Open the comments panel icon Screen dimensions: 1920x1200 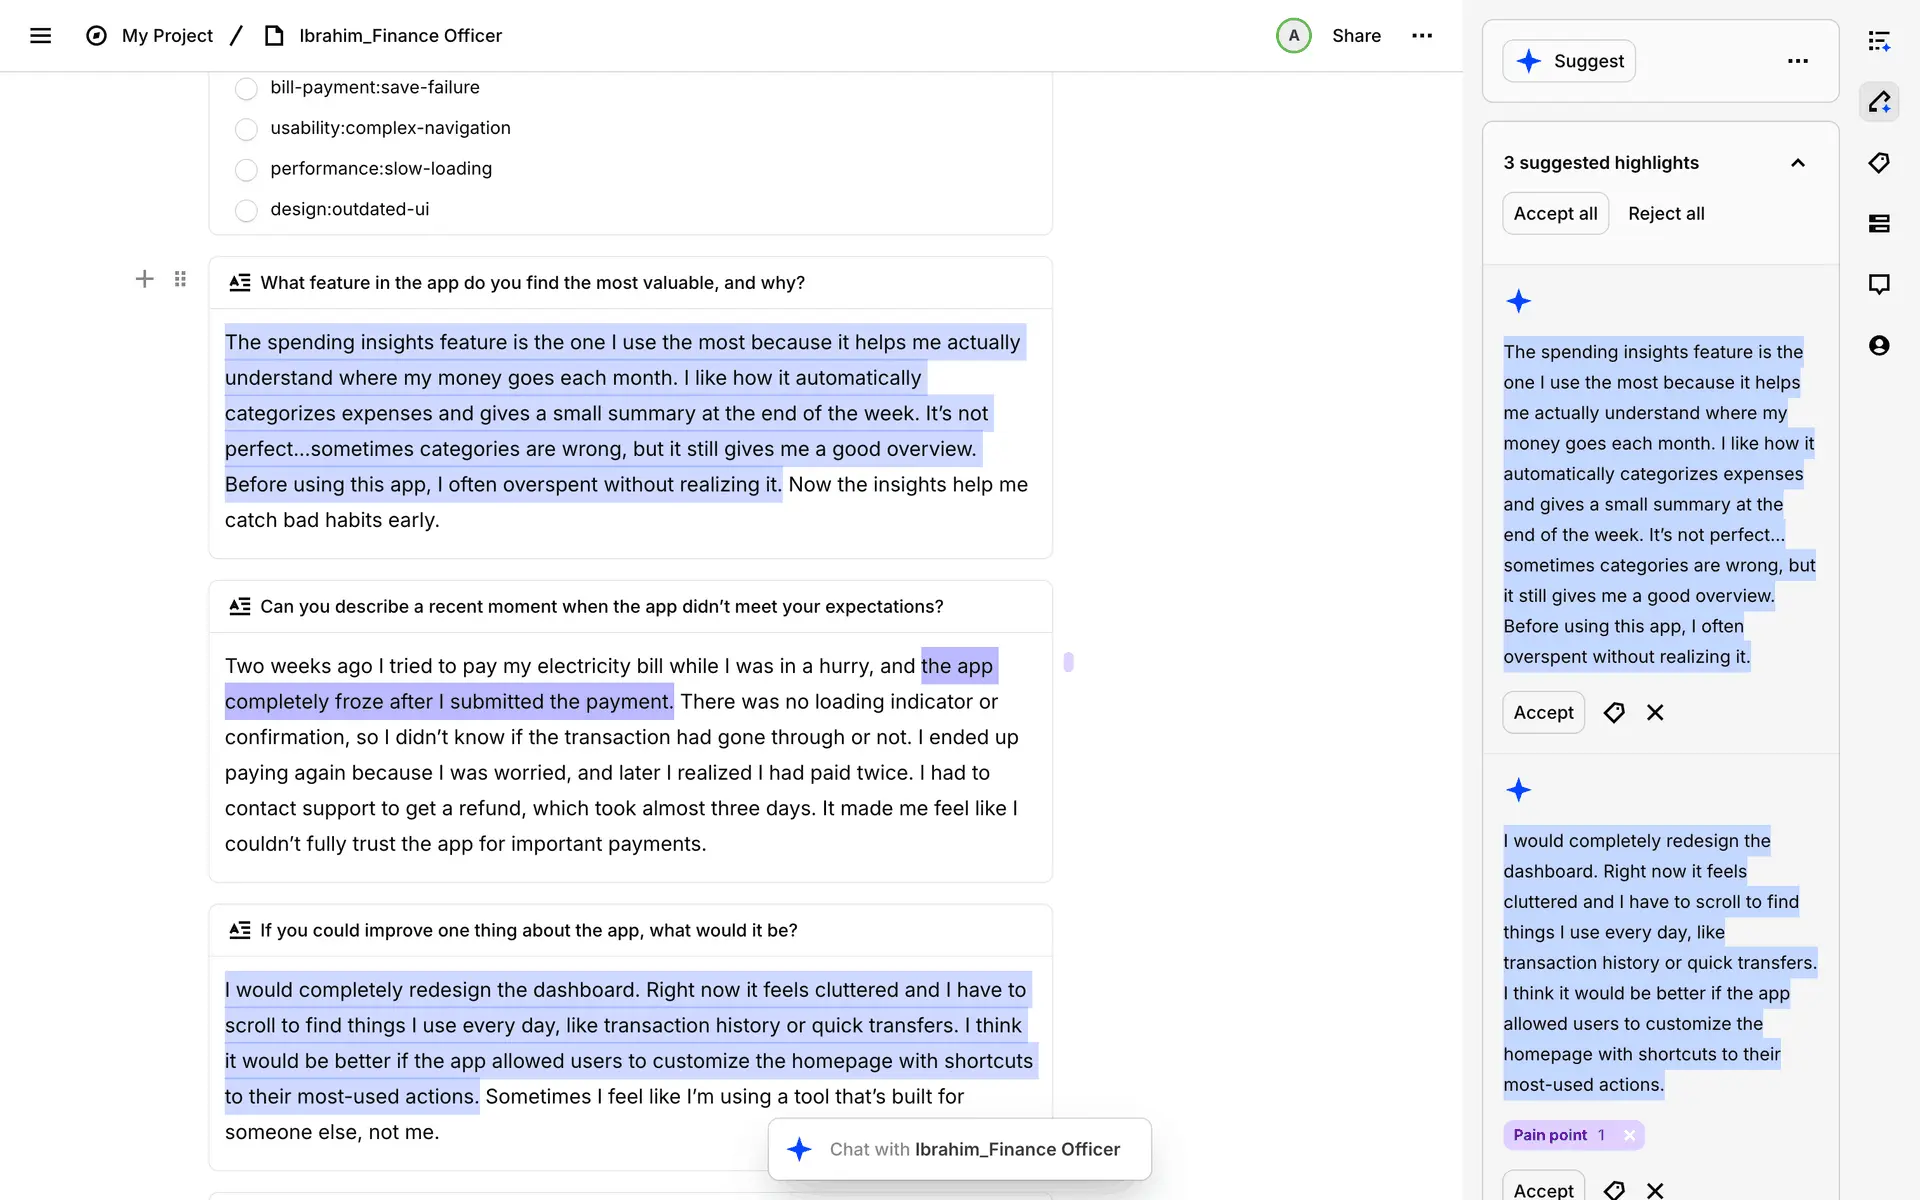(1879, 284)
